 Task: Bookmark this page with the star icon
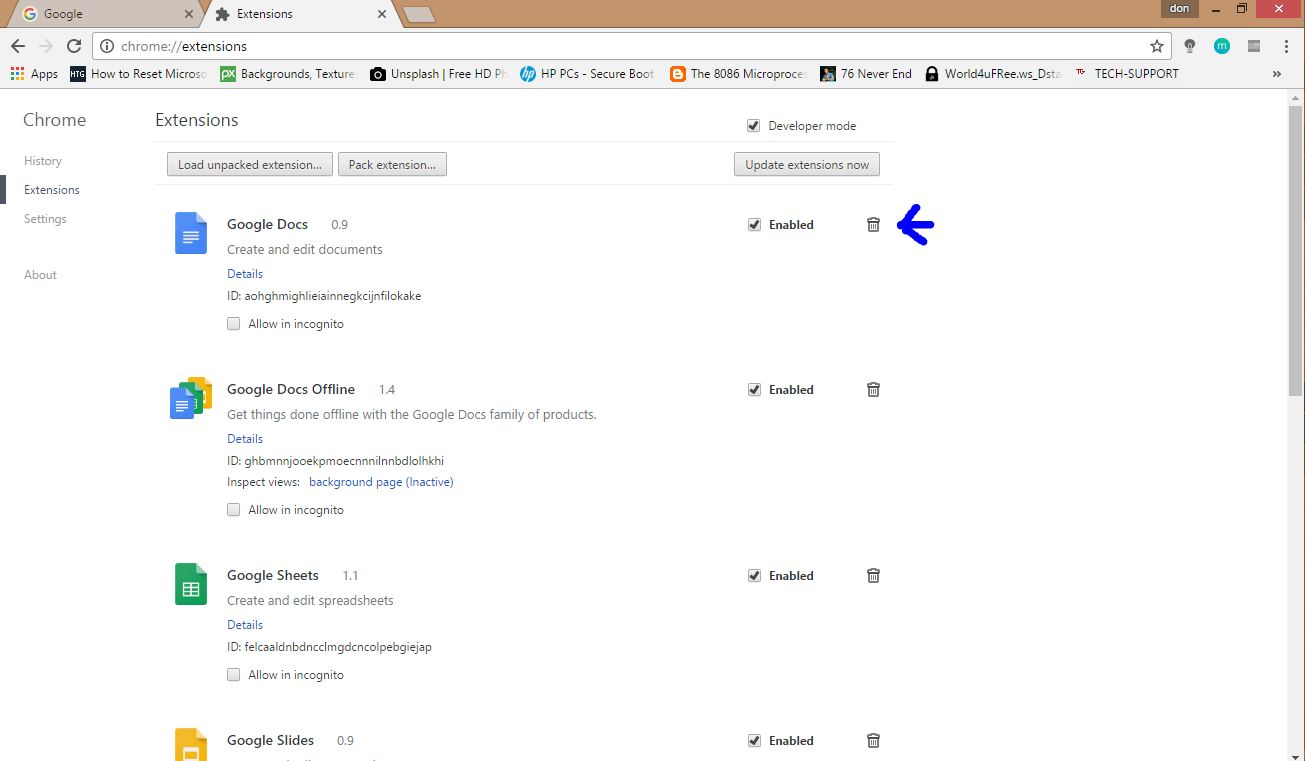pyautogui.click(x=1157, y=46)
